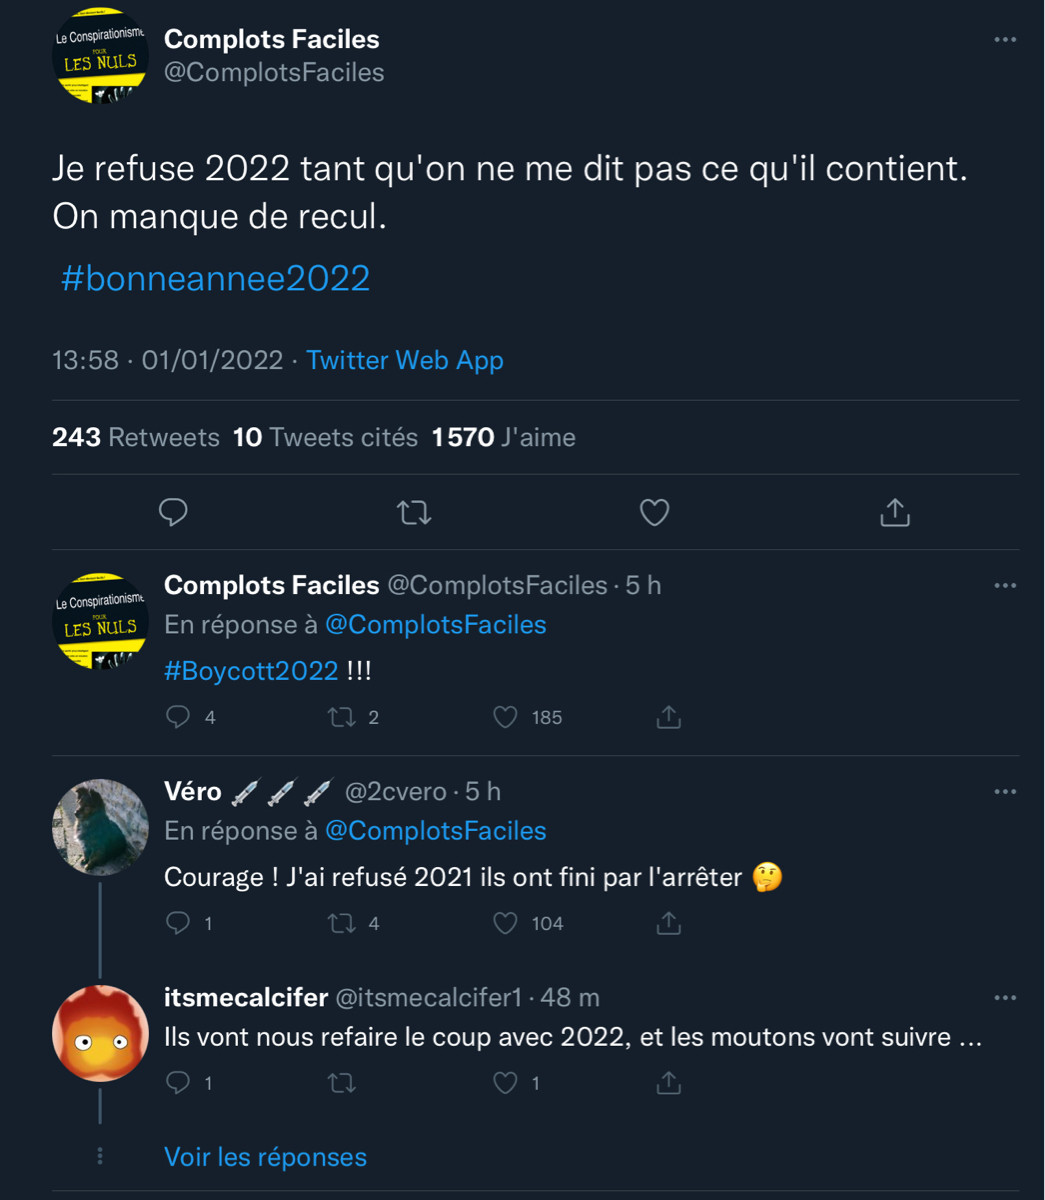Reply to the #Boycott2022 tweet
Viewport: 1045px width, 1200px height.
(177, 717)
